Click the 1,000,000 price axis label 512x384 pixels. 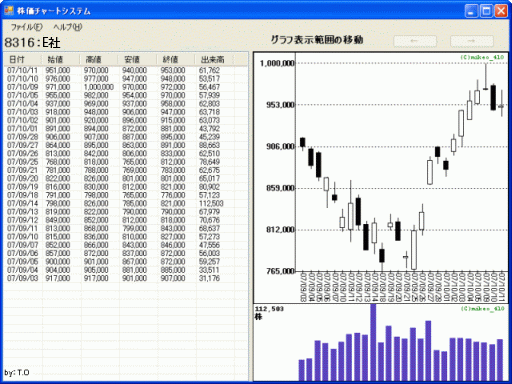tap(277, 63)
